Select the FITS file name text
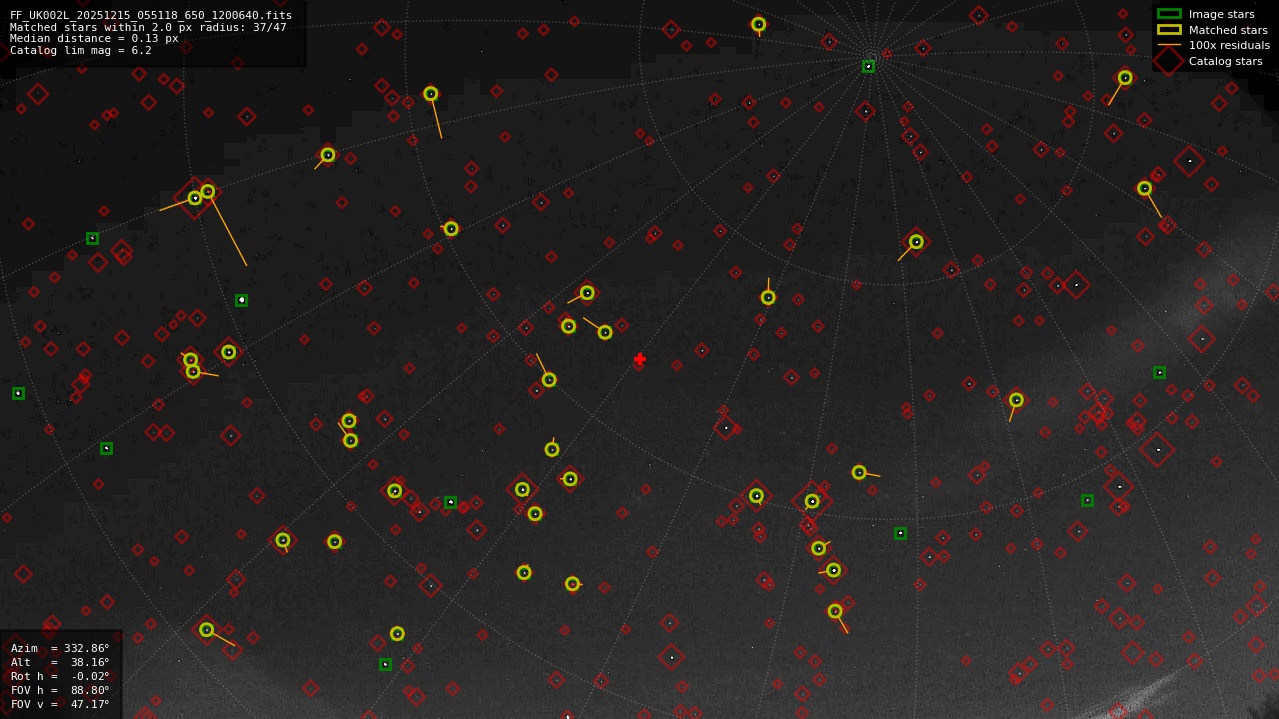Viewport: 1279px width, 719px height. tap(151, 15)
